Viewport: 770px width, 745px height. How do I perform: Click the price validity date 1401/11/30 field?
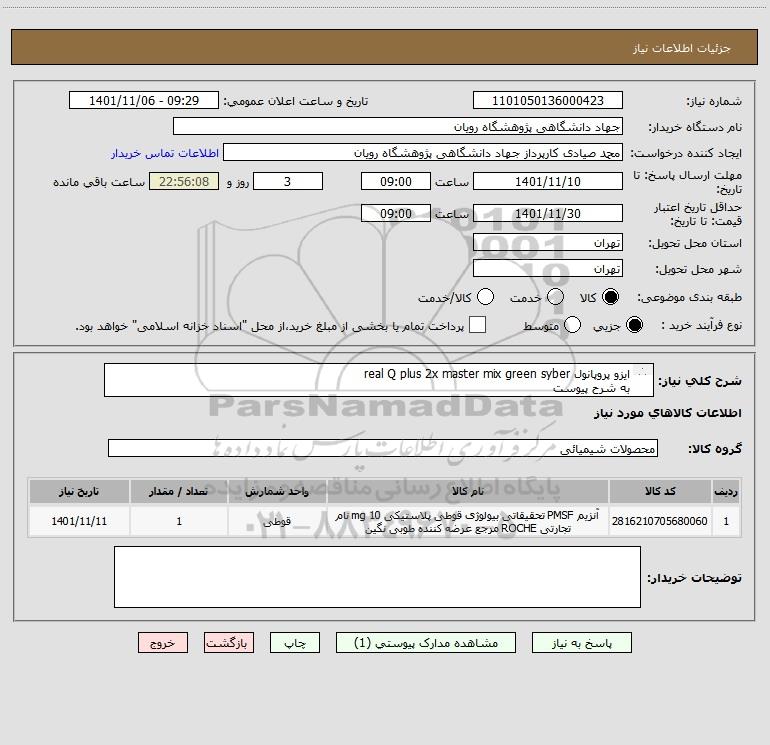pos(548,213)
